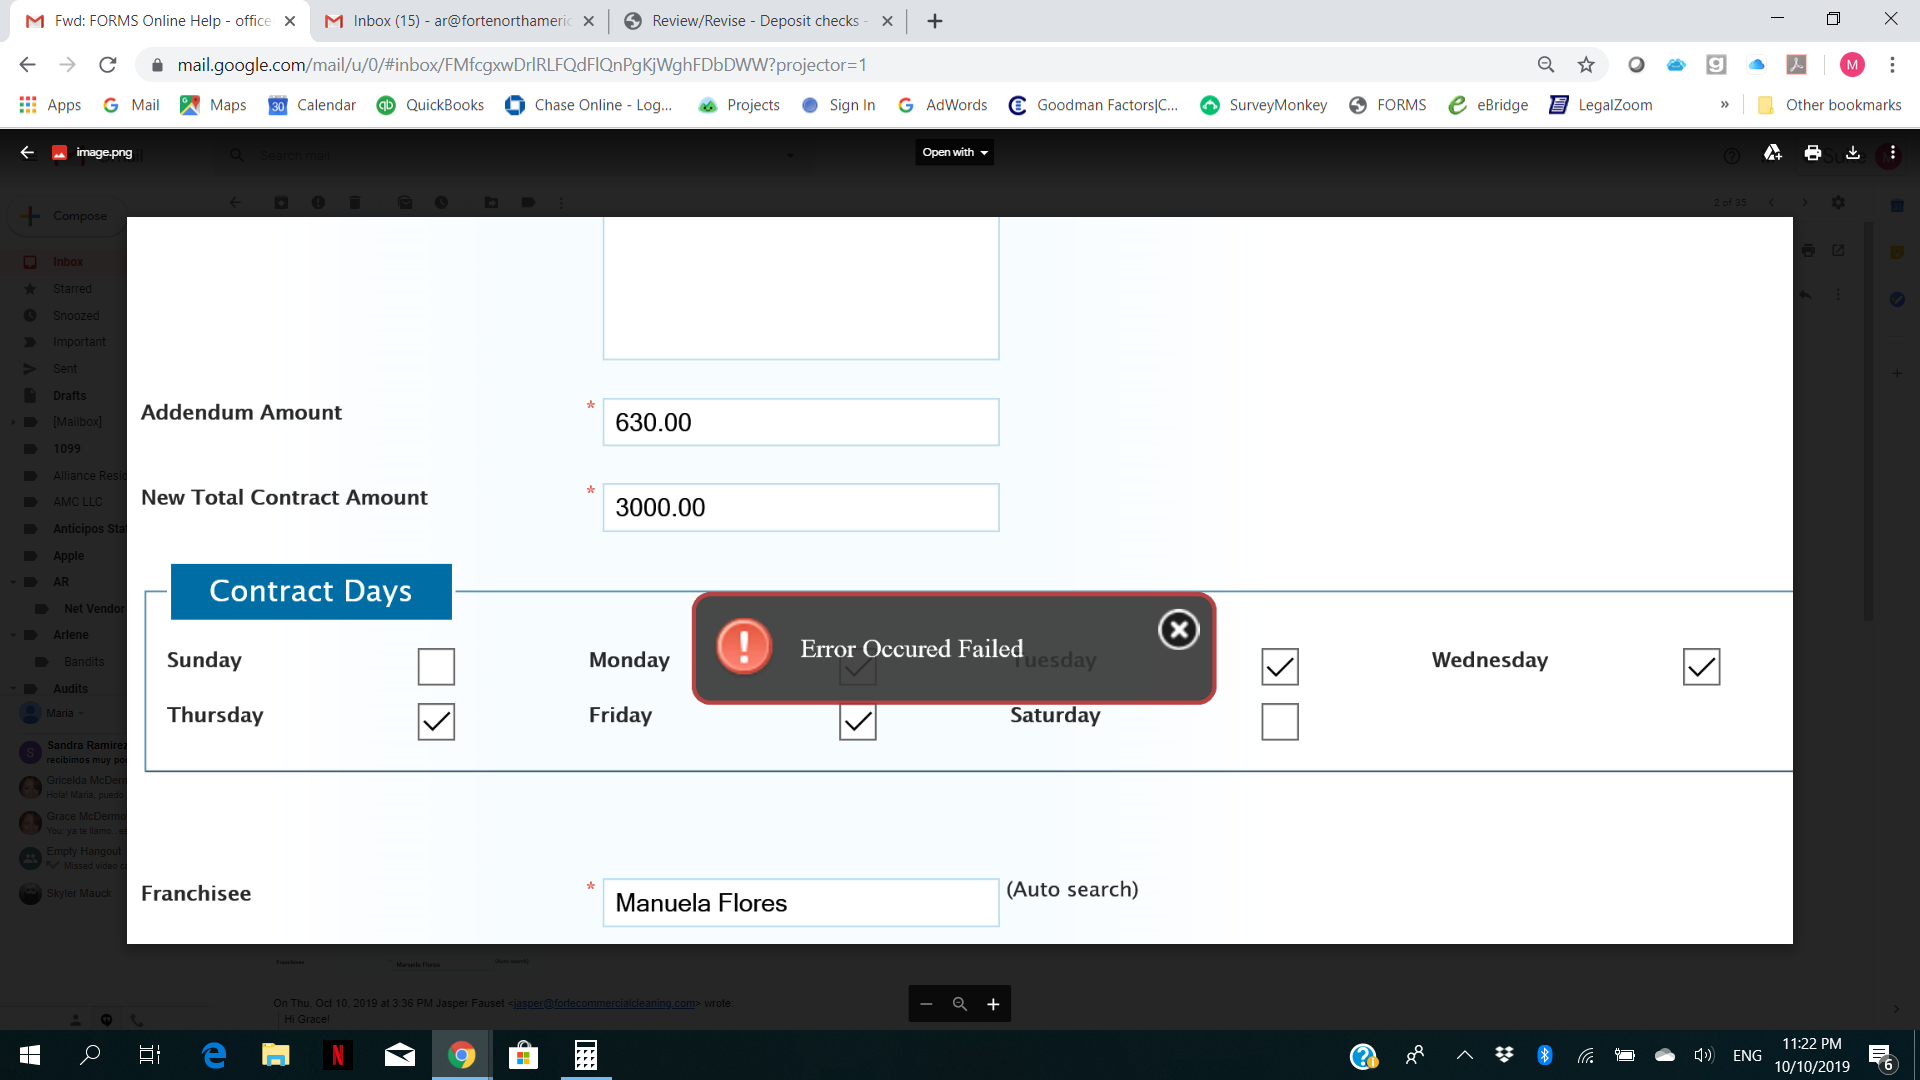The width and height of the screenshot is (1920, 1080).
Task: Open File Explorer from taskbar
Action: pyautogui.click(x=275, y=1055)
